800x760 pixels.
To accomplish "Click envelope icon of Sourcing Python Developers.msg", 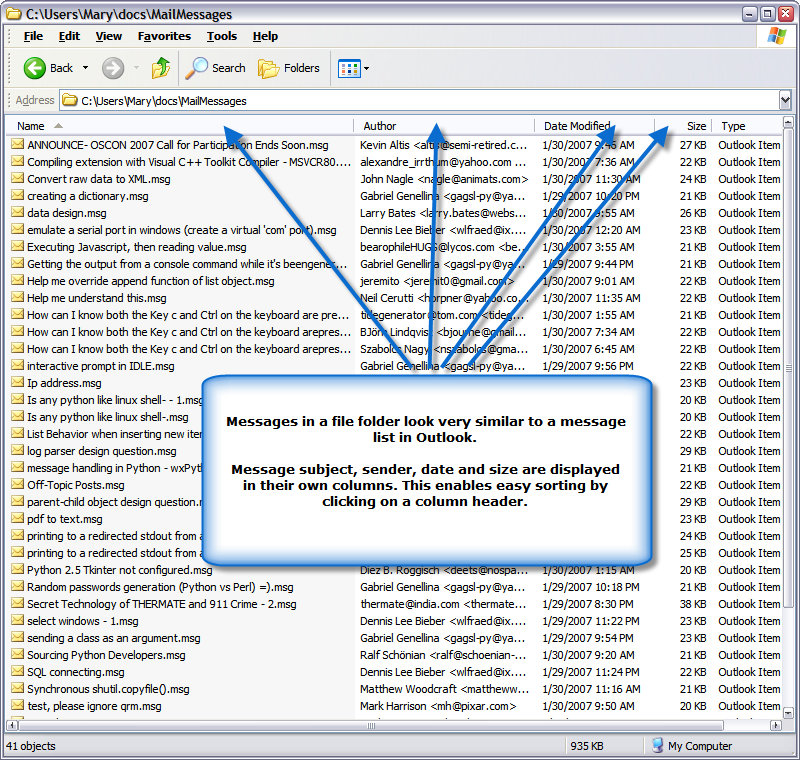I will (18, 654).
